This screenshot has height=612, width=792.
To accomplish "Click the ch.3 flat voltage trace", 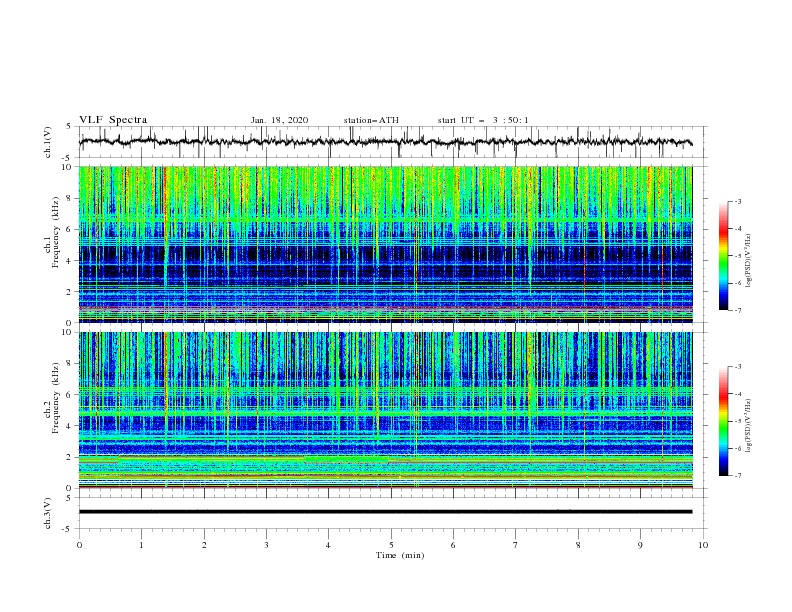I will point(385,512).
